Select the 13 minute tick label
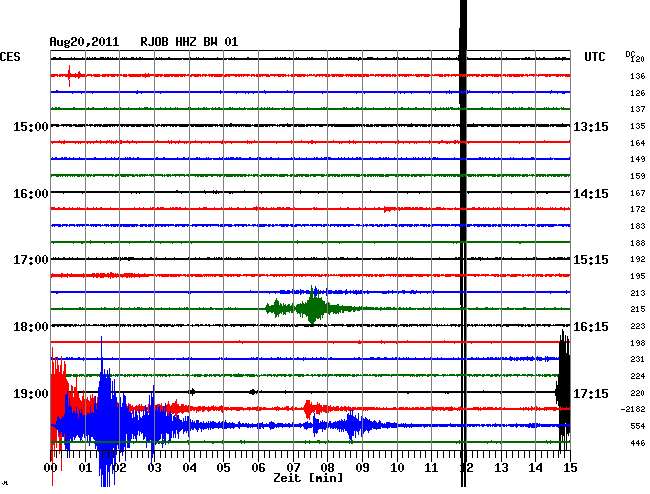Image resolution: width=650 pixels, height=494 pixels. (501, 468)
